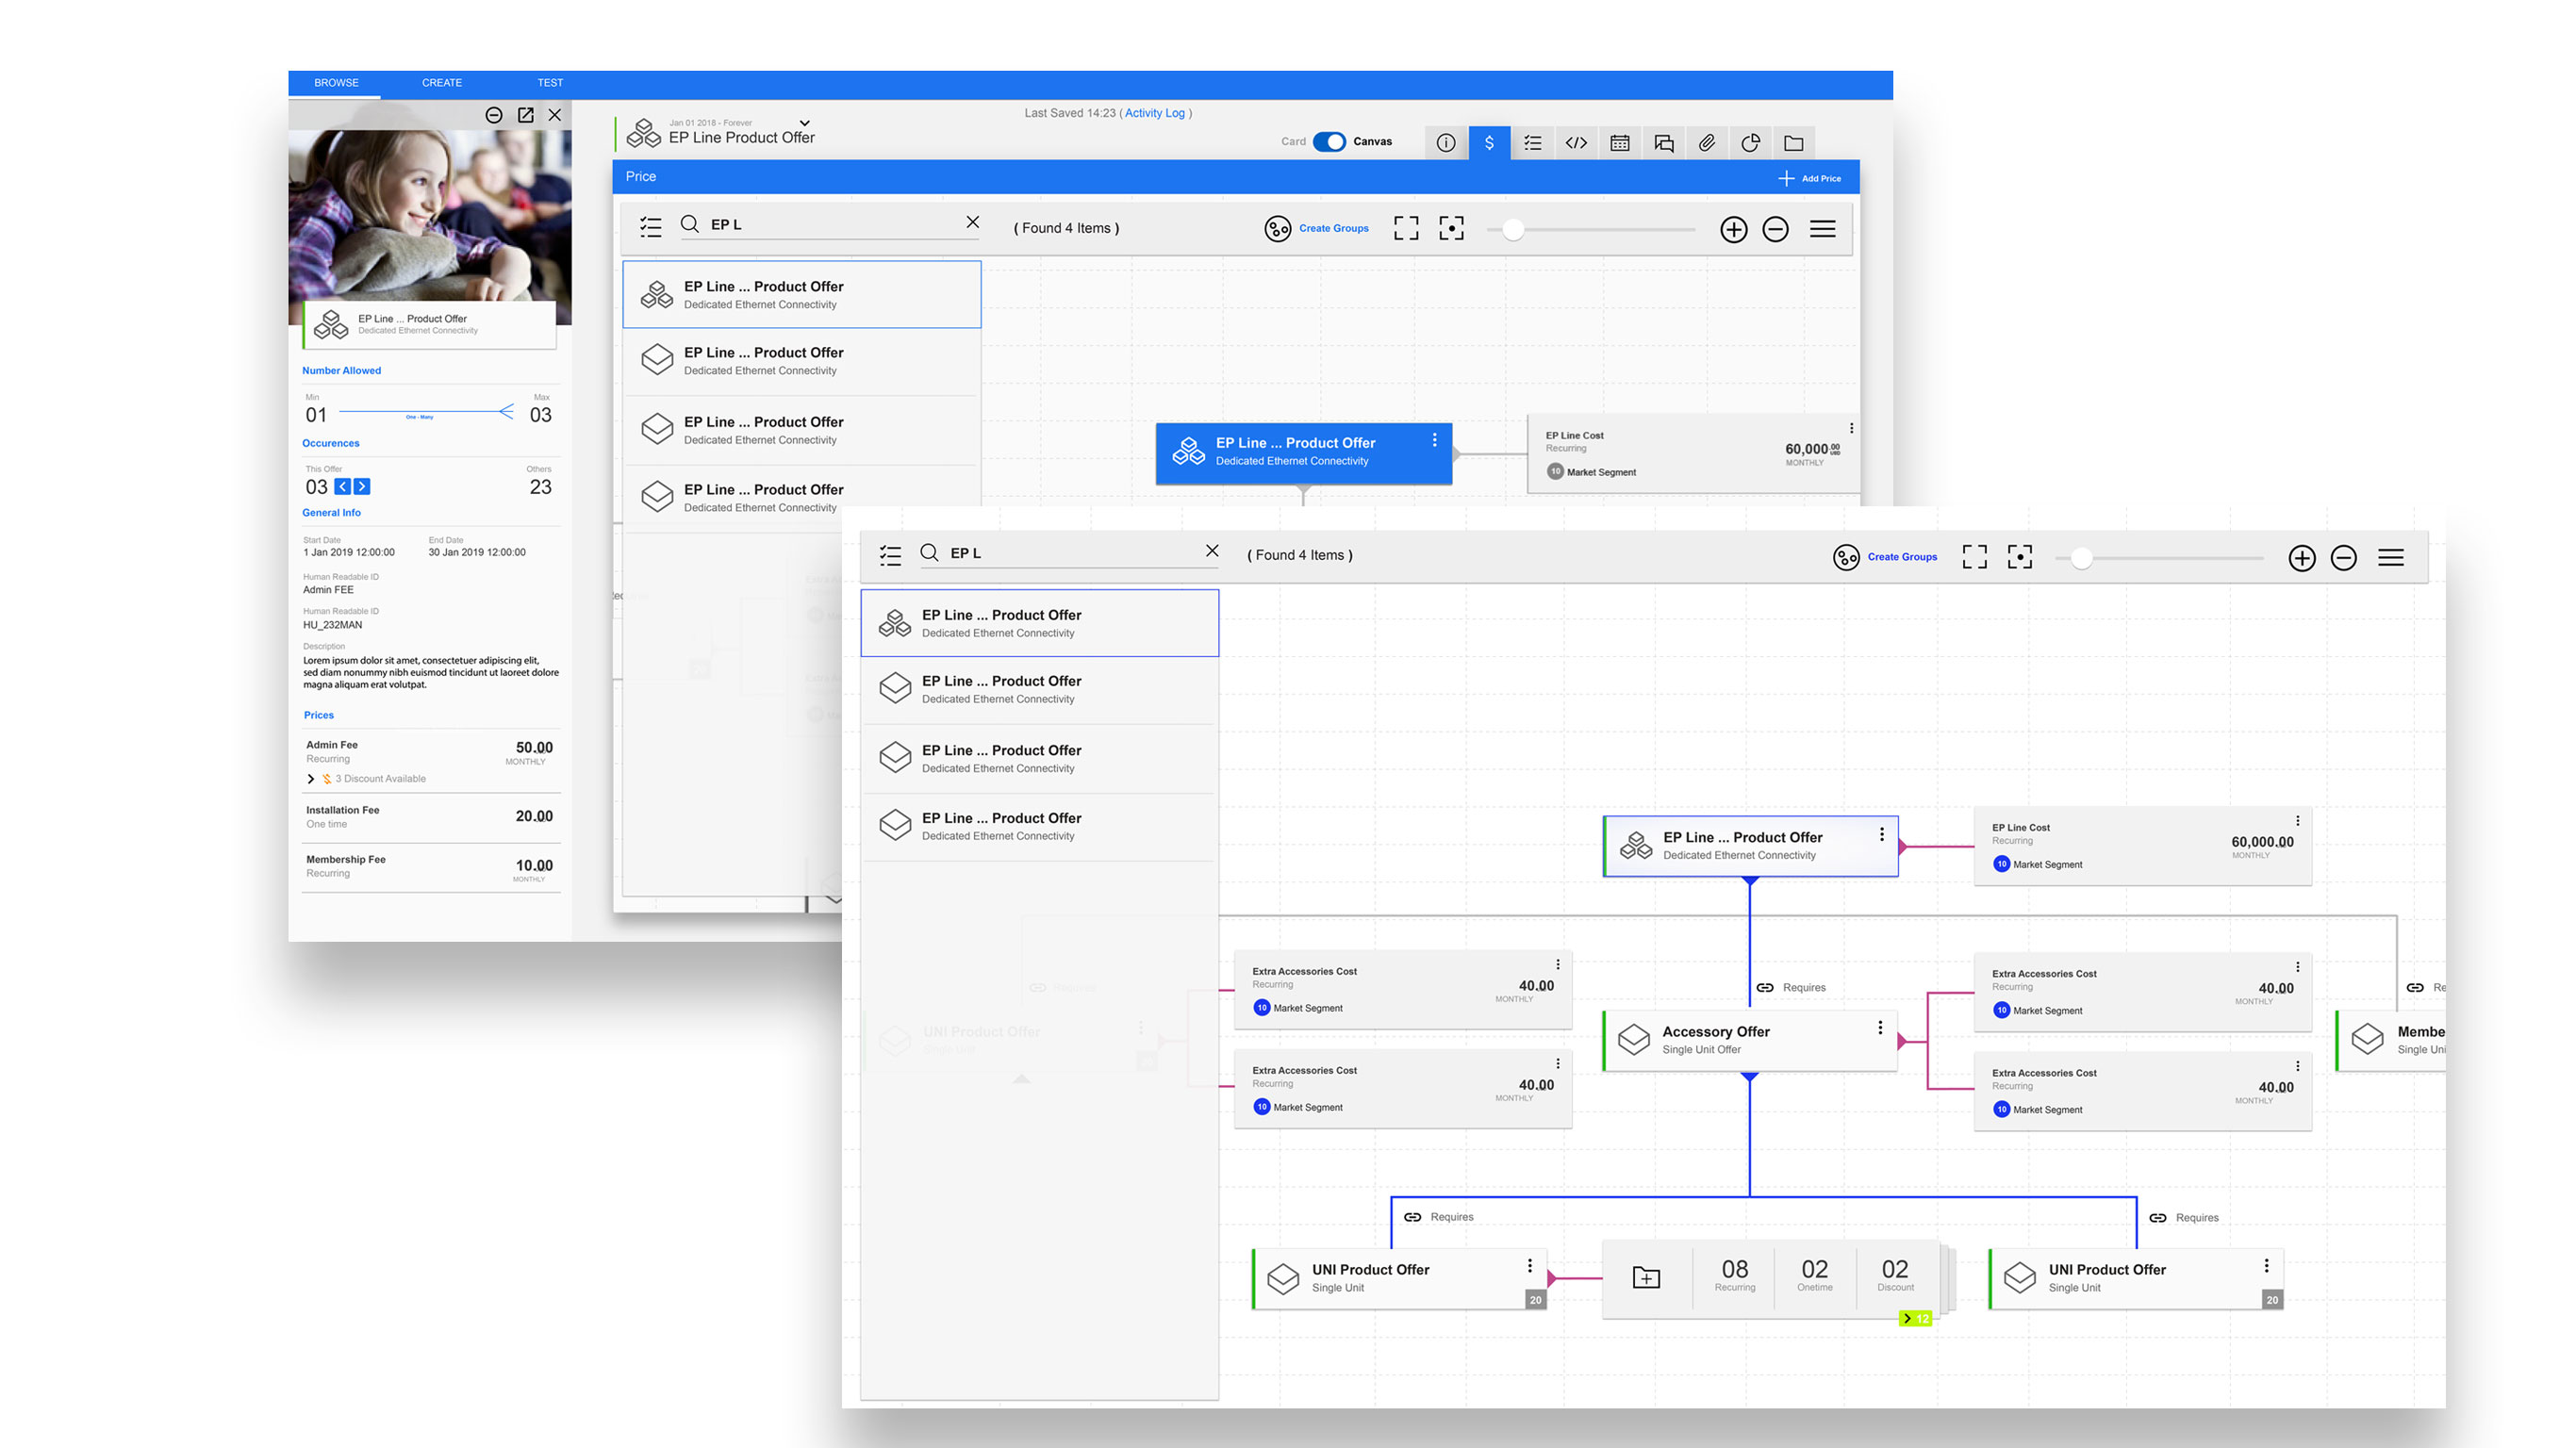Click next occurrence arrow for This Offer

(362, 487)
